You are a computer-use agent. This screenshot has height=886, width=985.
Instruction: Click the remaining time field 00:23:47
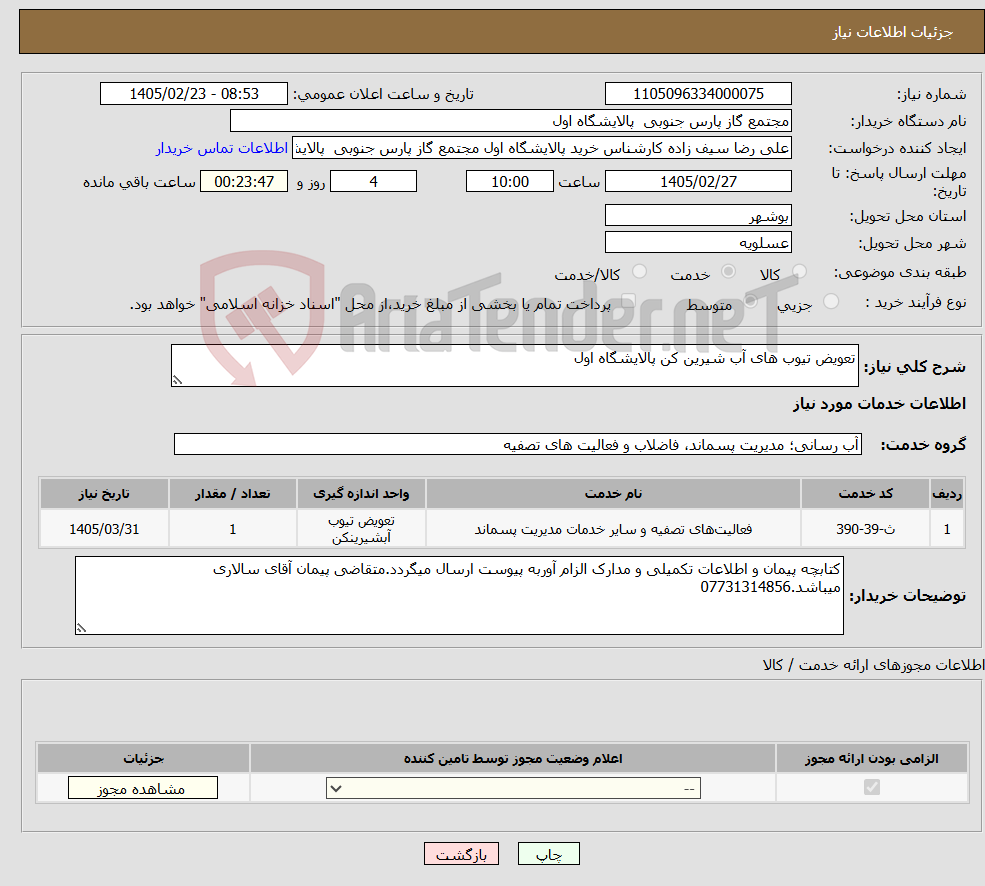pos(244,182)
